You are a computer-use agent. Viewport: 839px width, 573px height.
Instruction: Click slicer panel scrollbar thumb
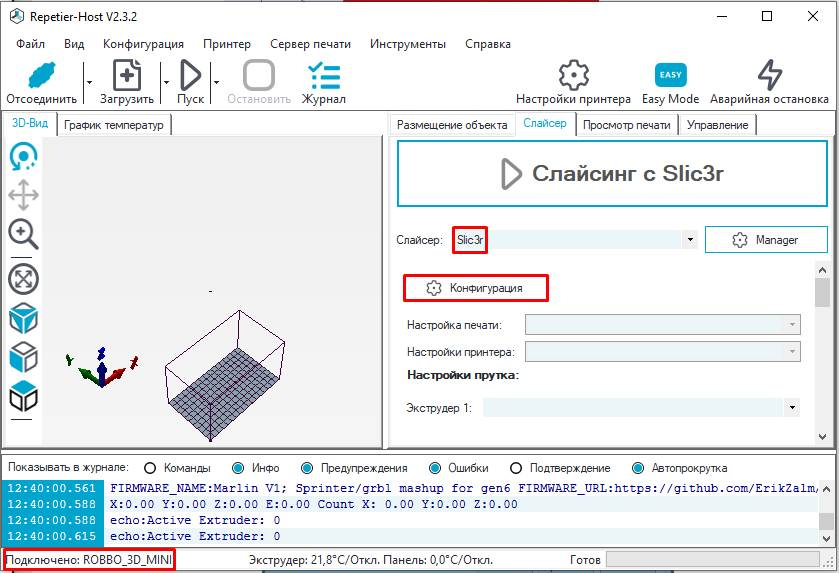pyautogui.click(x=822, y=293)
